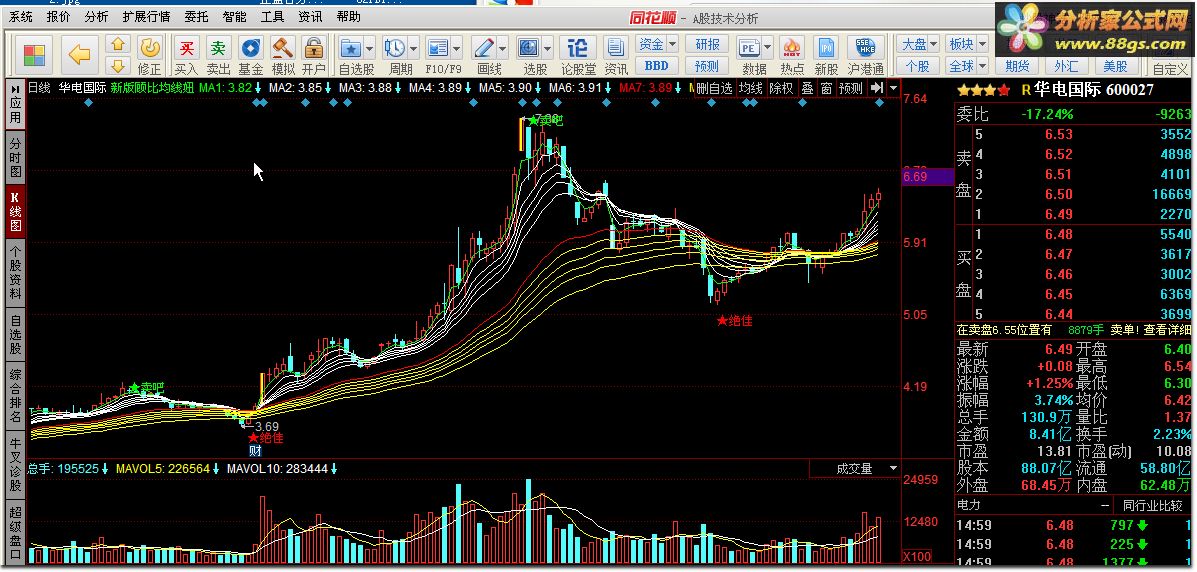Viewport: 1197px width, 572px height.
Task: Expand the 画线 dropdown arrow
Action: [x=504, y=48]
